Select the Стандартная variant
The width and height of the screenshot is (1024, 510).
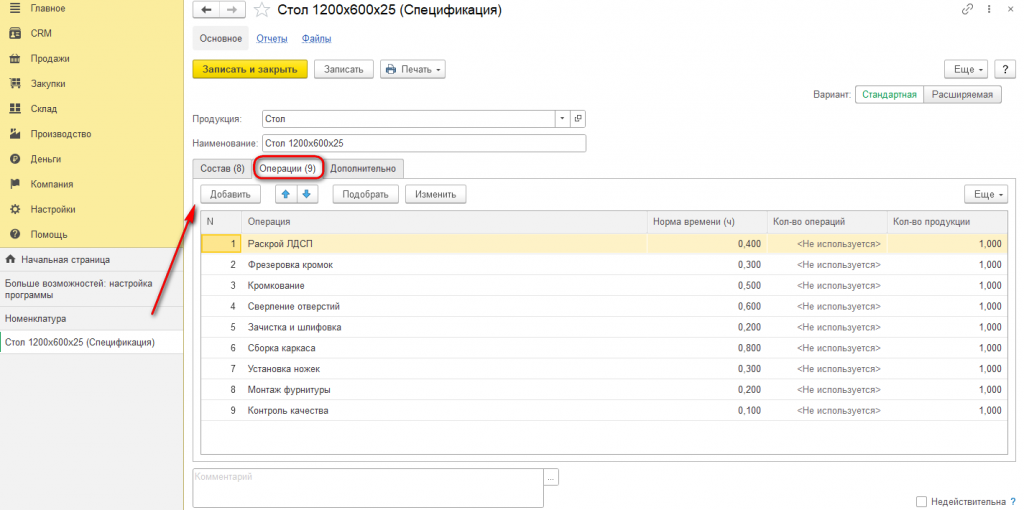(889, 95)
